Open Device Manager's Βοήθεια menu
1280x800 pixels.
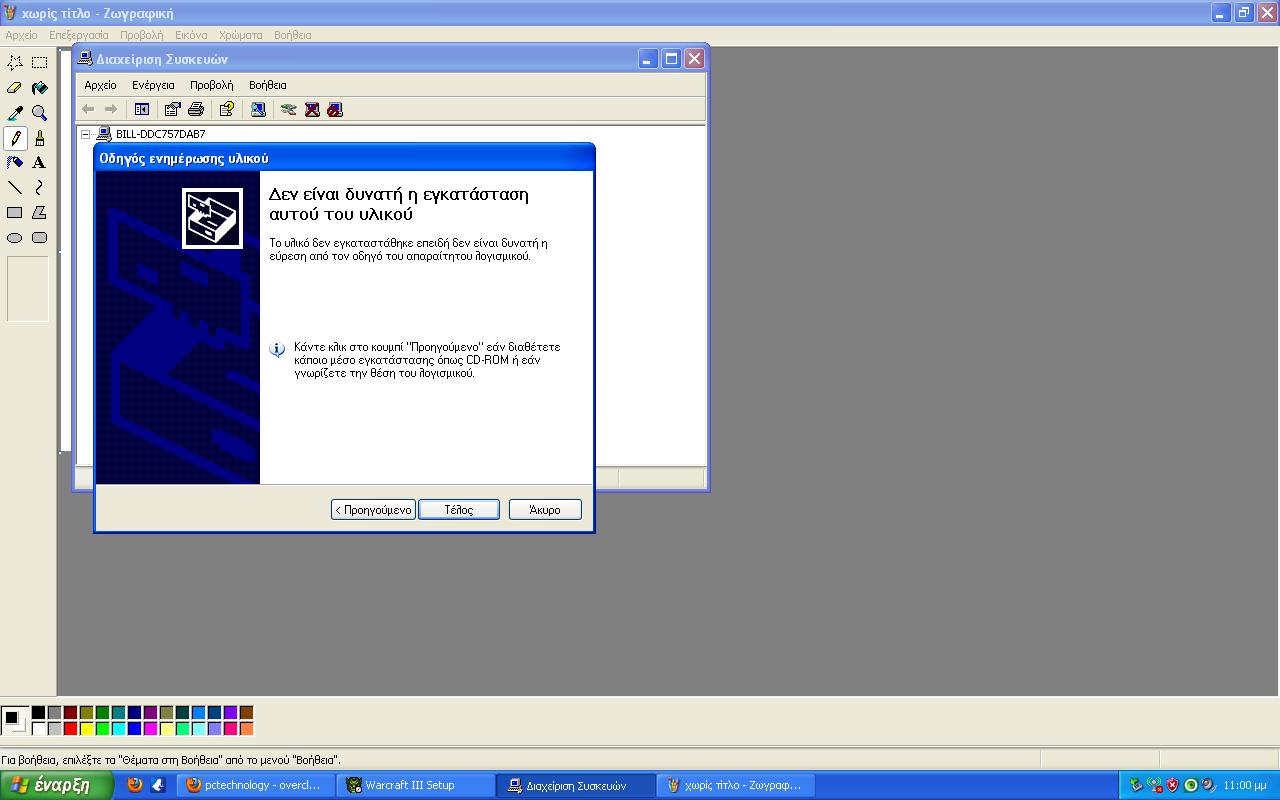(x=268, y=85)
